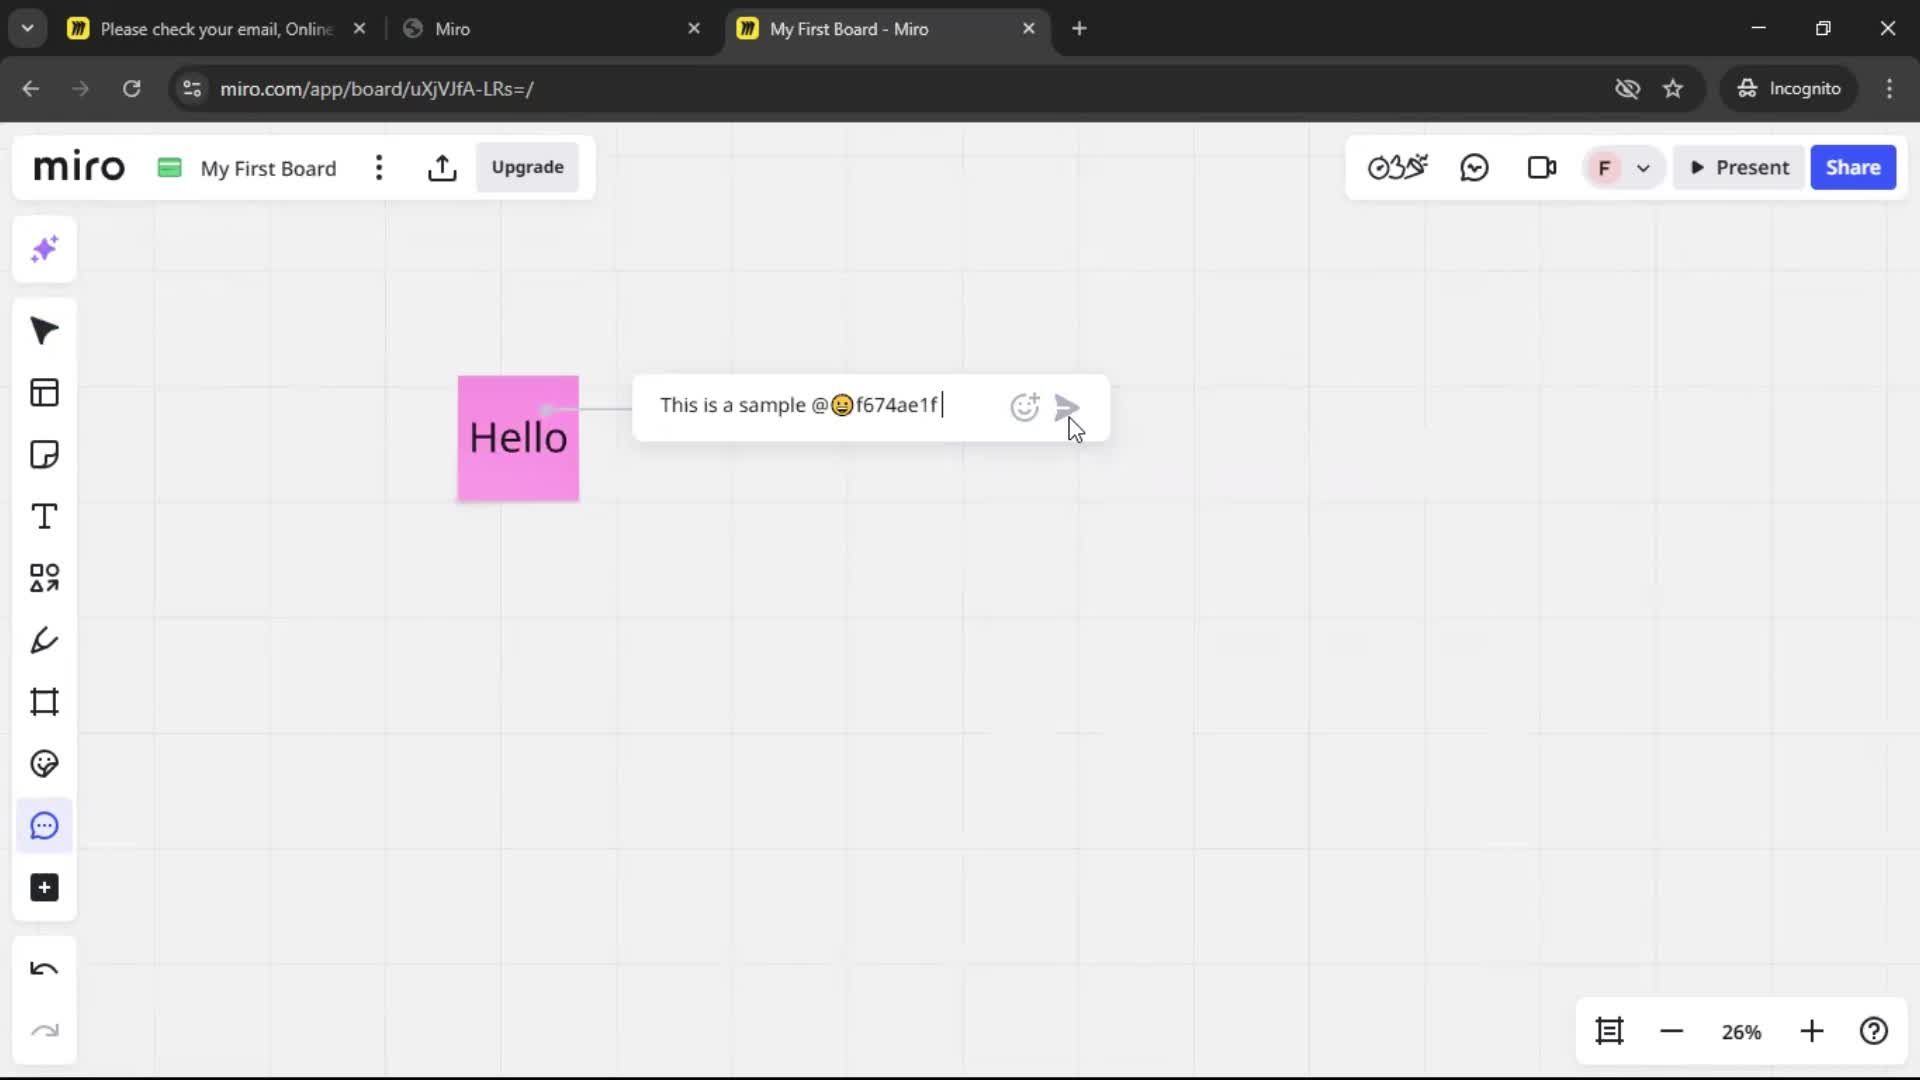Select the comment tool
Viewport: 1920px width, 1080px height.
pos(44,826)
